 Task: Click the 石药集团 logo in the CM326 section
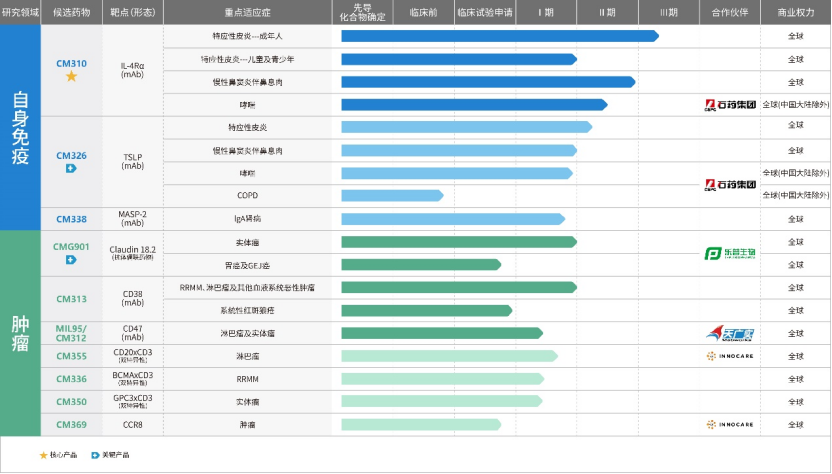pyautogui.click(x=730, y=185)
